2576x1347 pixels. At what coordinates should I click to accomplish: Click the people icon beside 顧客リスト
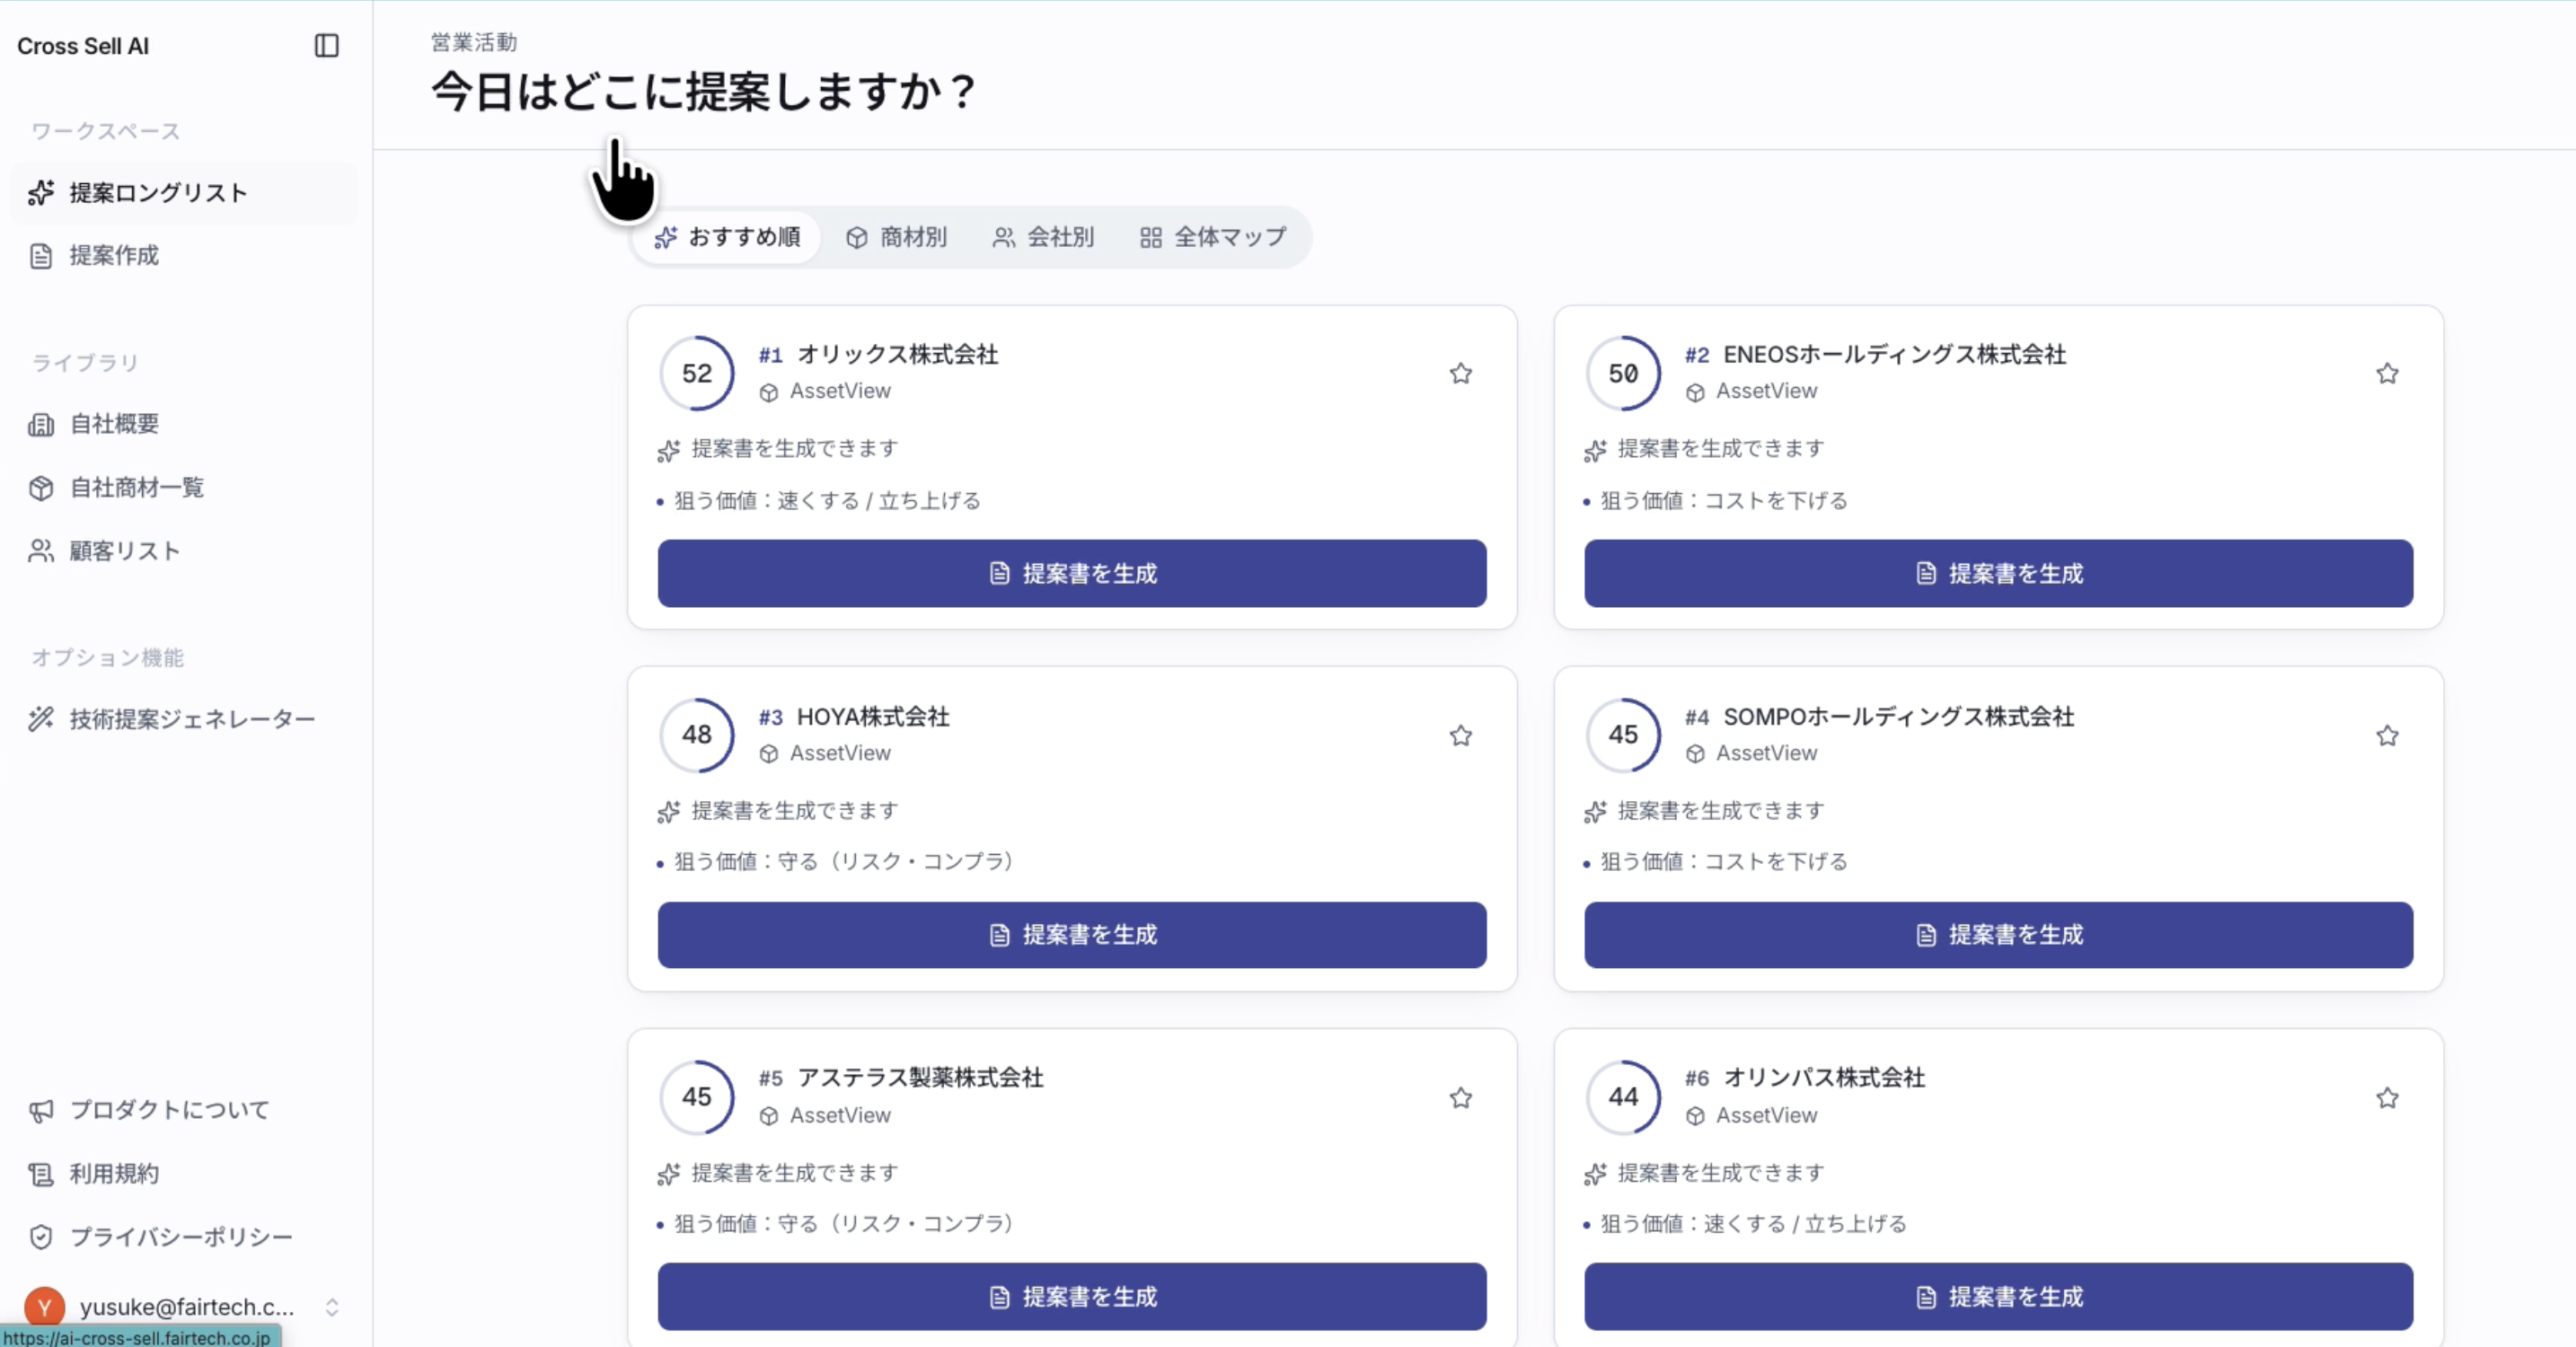click(x=41, y=551)
